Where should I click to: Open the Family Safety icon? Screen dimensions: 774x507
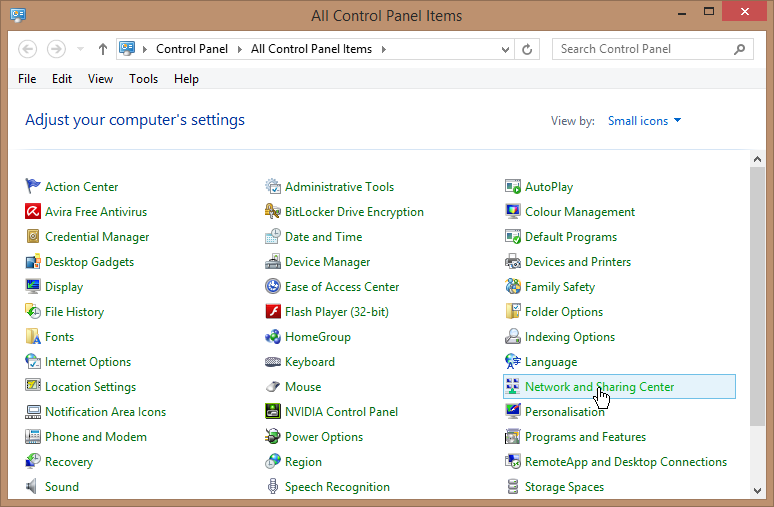point(513,286)
